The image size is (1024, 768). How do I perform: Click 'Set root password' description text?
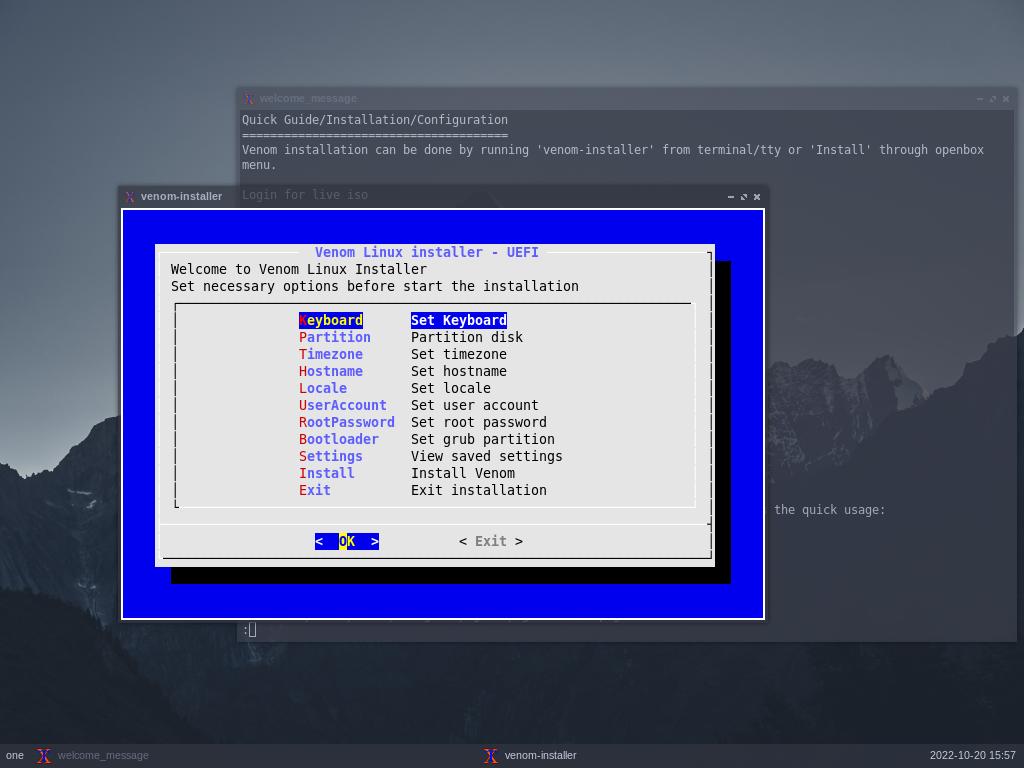tap(479, 422)
